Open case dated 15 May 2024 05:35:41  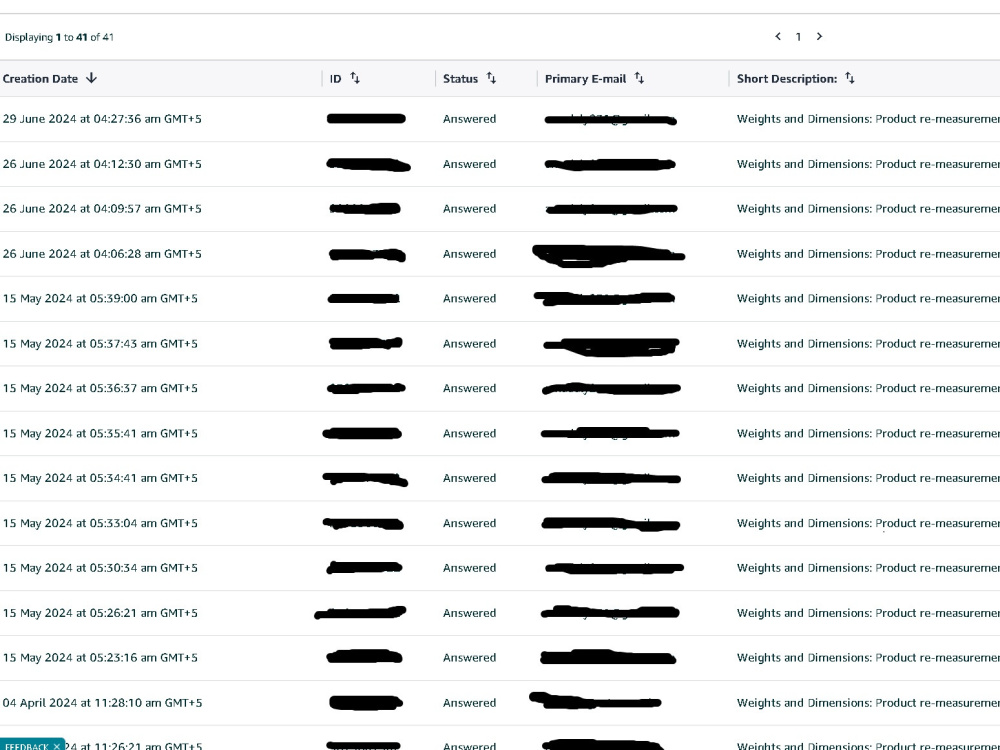pos(100,434)
